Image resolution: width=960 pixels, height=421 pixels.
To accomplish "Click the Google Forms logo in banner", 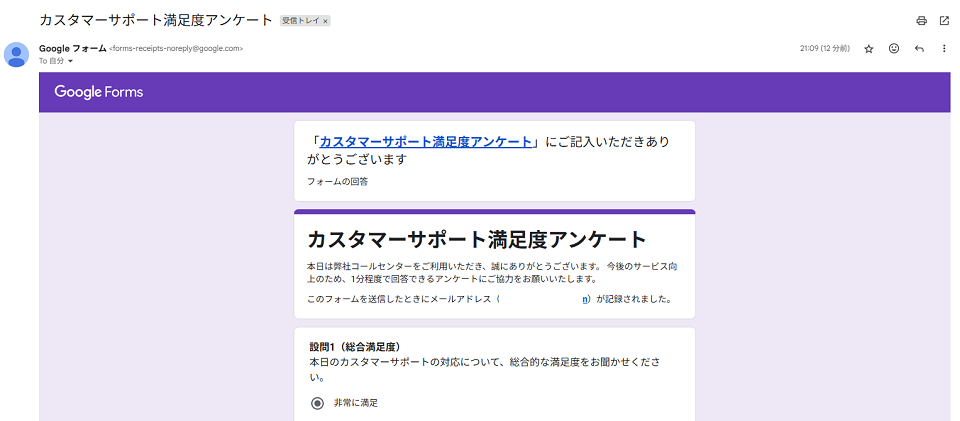I will click(99, 92).
